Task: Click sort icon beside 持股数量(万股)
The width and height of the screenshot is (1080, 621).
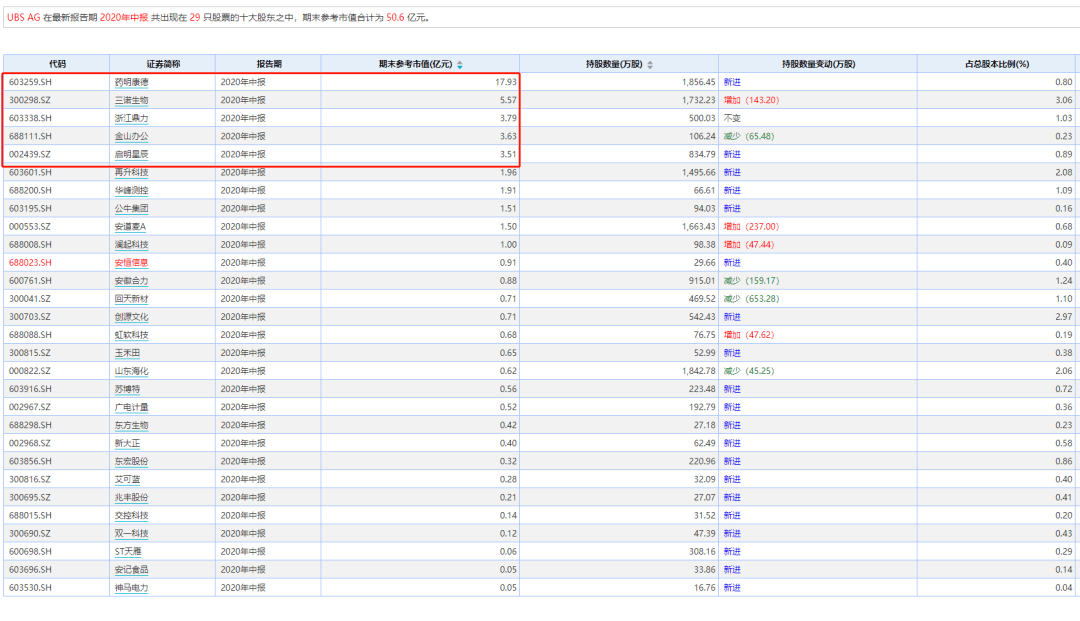Action: pyautogui.click(x=650, y=65)
